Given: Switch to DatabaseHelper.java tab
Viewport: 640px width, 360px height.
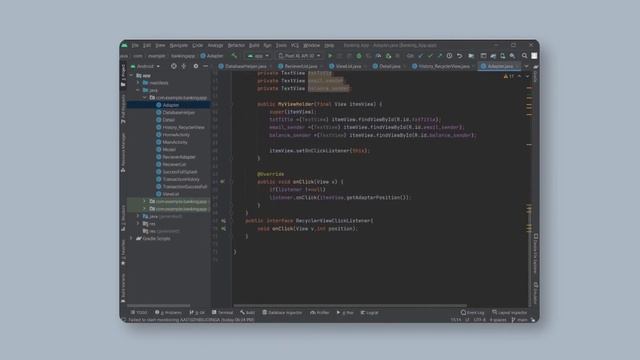Looking at the screenshot, I should click(245, 66).
